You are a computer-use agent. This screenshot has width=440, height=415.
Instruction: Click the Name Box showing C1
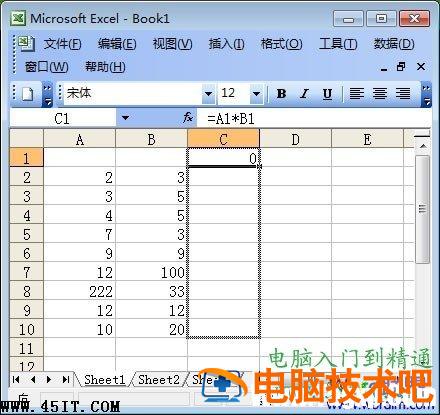[x=63, y=118]
